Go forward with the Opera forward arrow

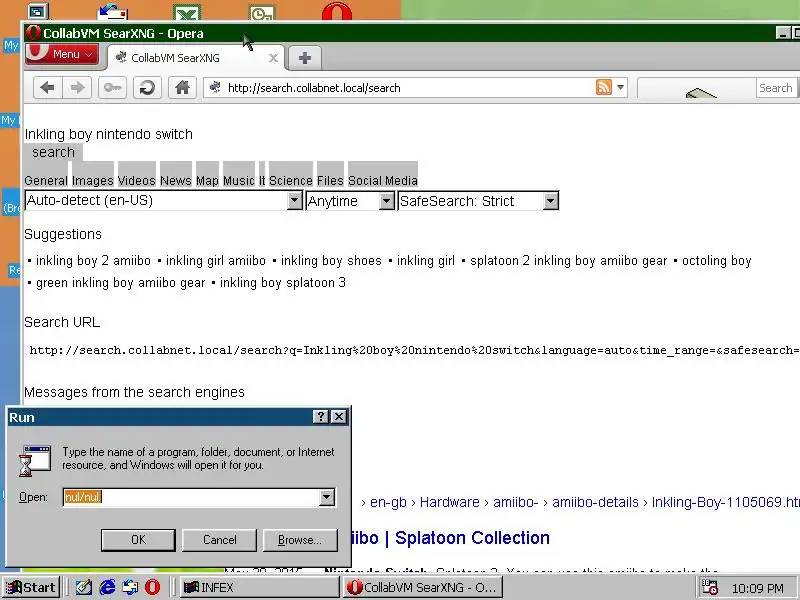coord(77,88)
